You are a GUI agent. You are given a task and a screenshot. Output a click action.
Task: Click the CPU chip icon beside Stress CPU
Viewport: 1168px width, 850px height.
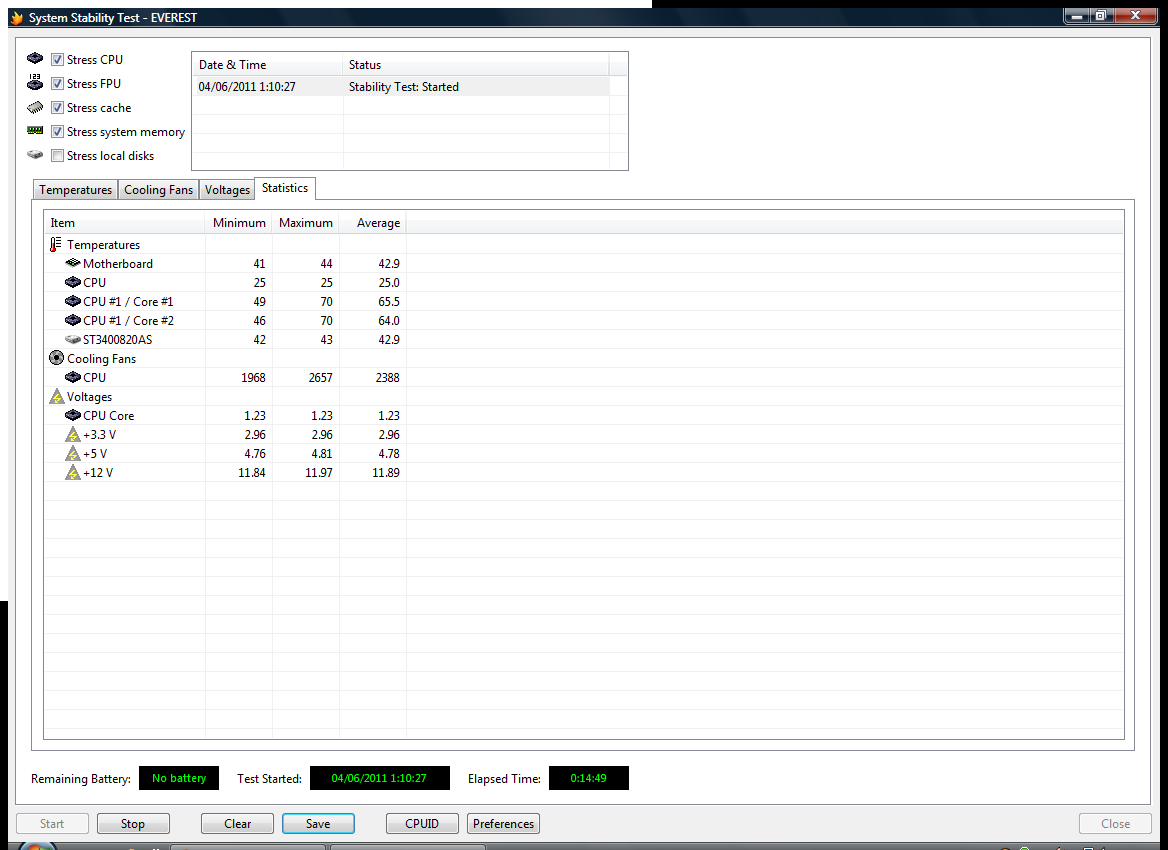point(35,58)
